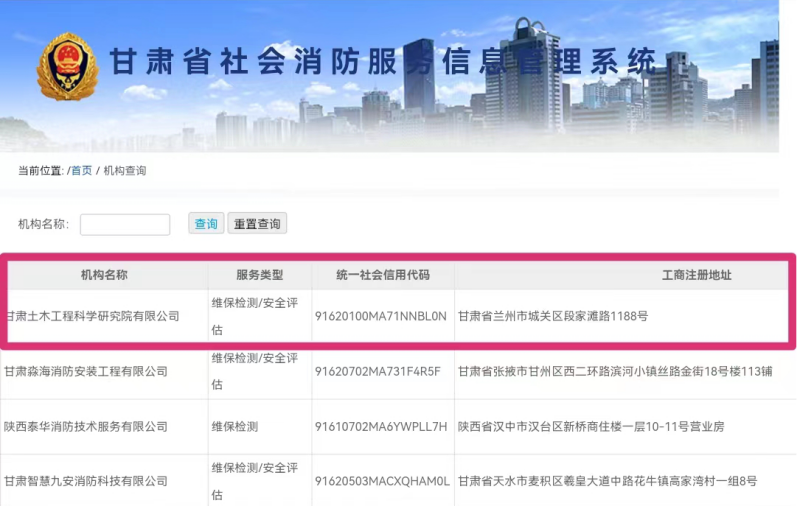Click the 陕西省汉中市汉台区 address cell
Viewport: 800px width, 506px height.
tap(591, 427)
